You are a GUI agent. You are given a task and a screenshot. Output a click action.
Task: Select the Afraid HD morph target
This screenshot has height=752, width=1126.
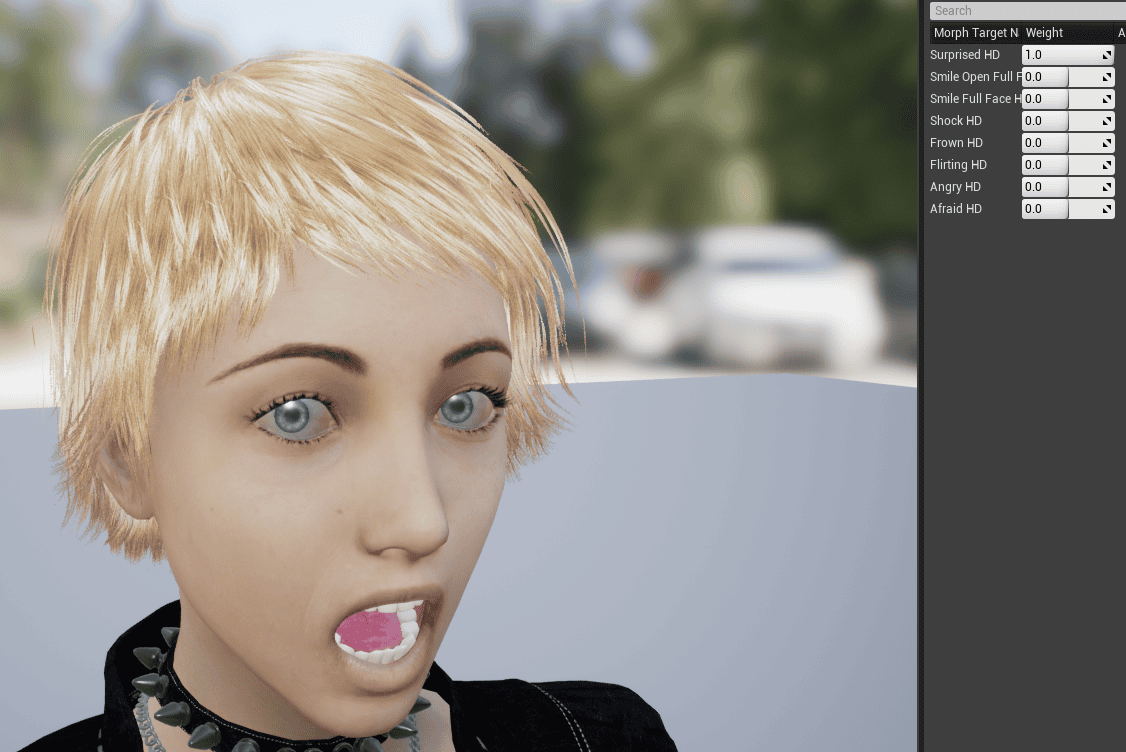(955, 209)
